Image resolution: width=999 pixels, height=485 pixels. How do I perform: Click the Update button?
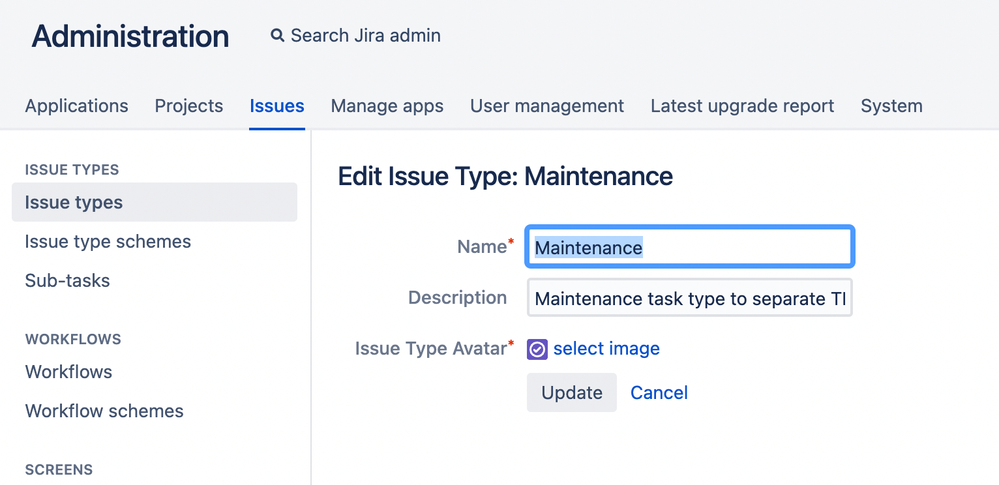pos(571,393)
